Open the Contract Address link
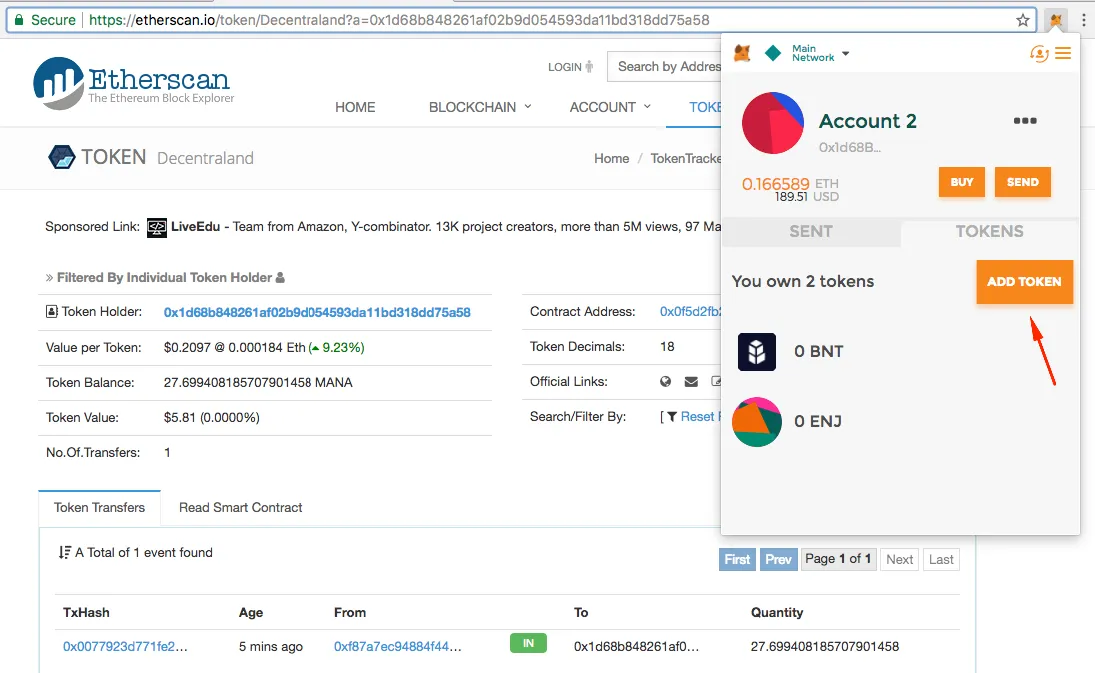 691,312
